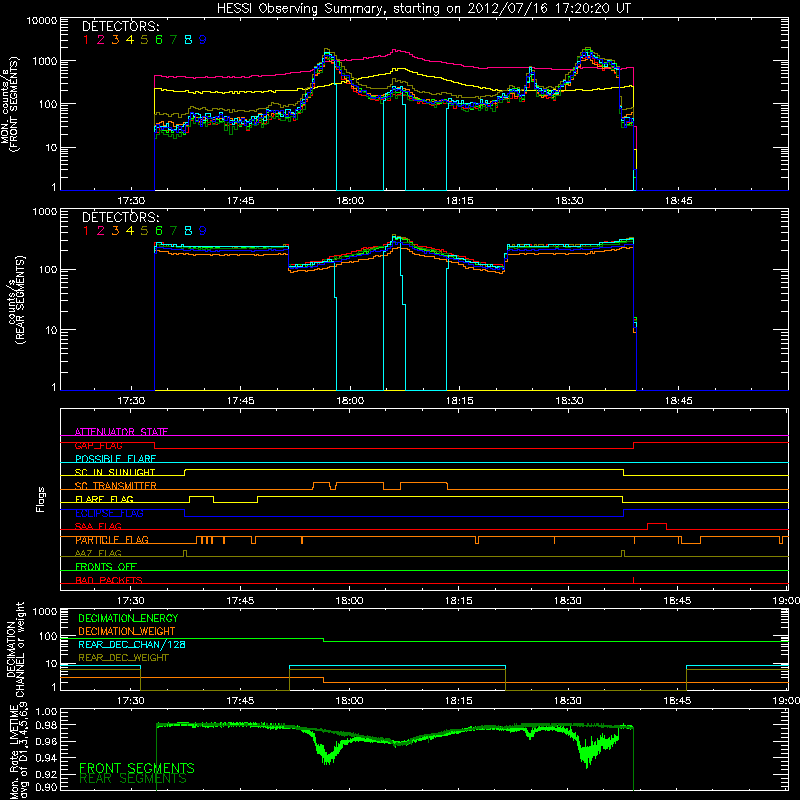Select olive detector 5 in rear segments legend

pyautogui.click(x=144, y=231)
